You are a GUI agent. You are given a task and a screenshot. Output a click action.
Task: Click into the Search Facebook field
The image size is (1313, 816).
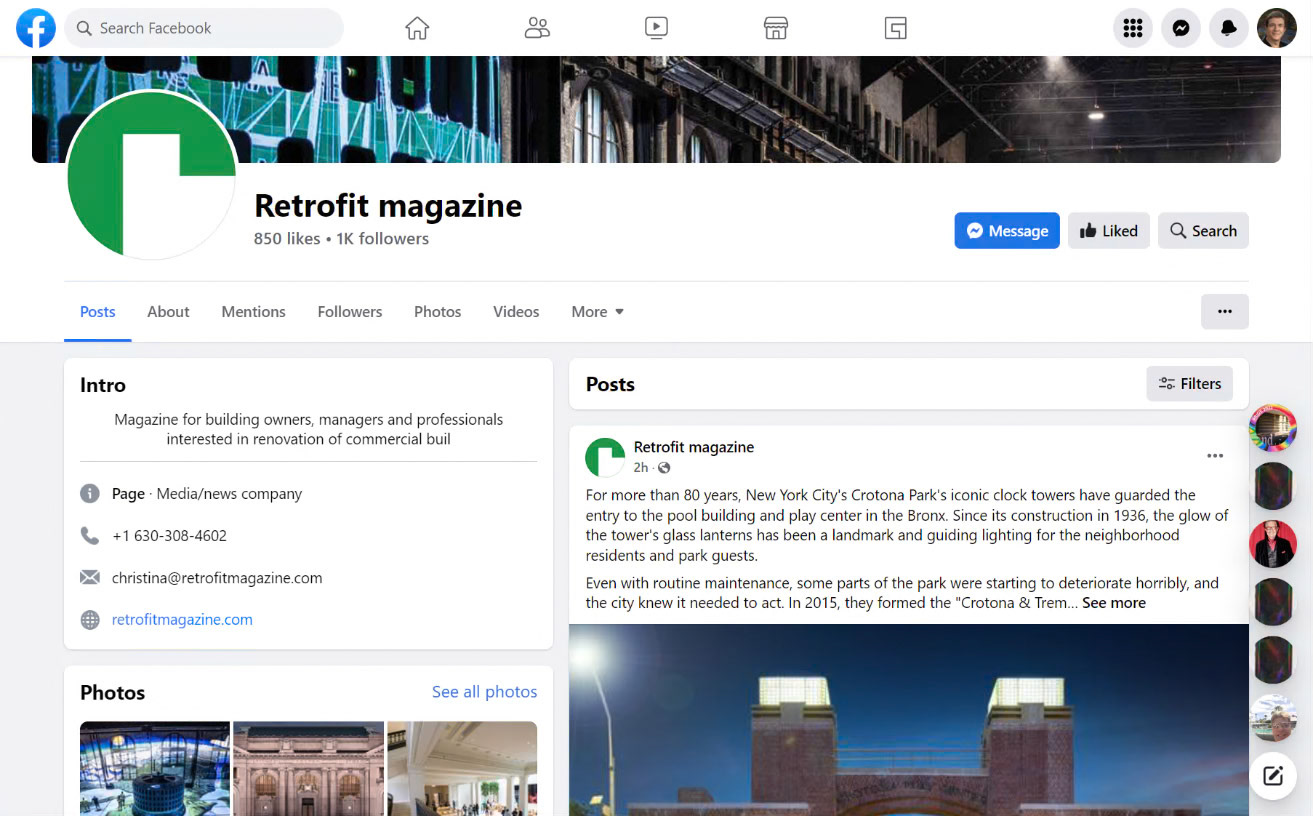[204, 28]
